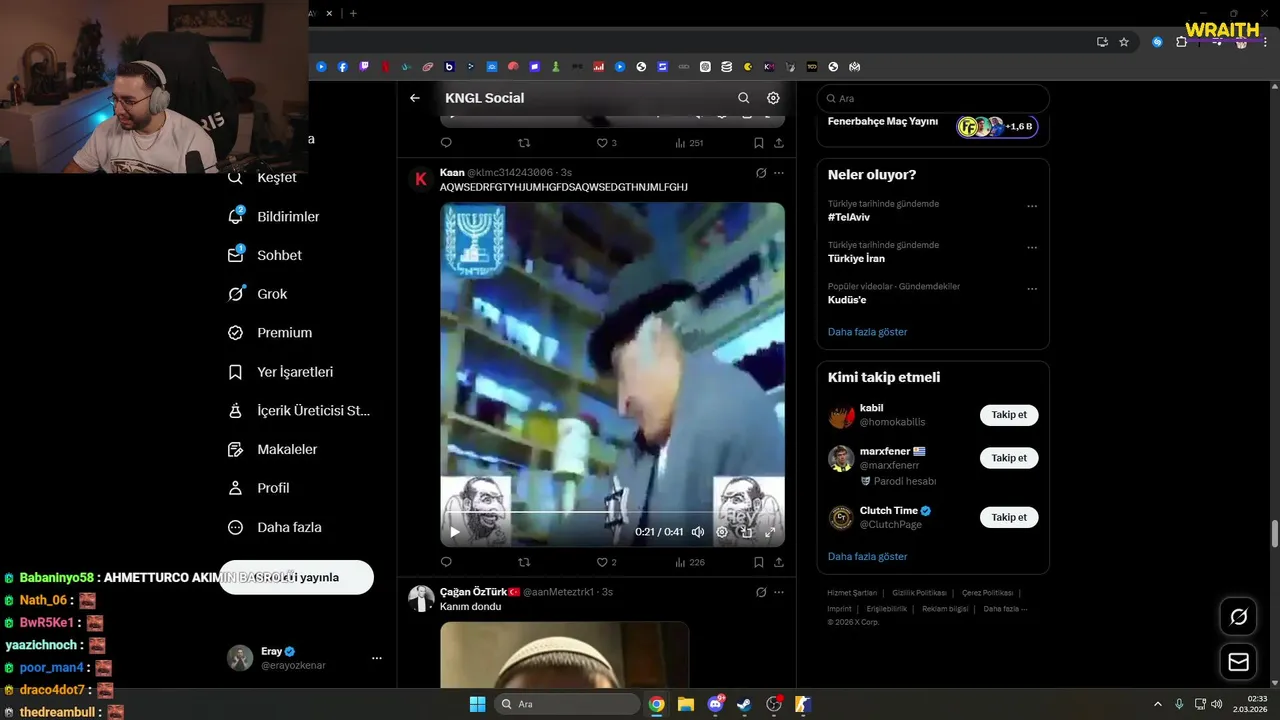Open Steam from taskbar
This screenshot has height=720, width=1280.
coord(744,704)
